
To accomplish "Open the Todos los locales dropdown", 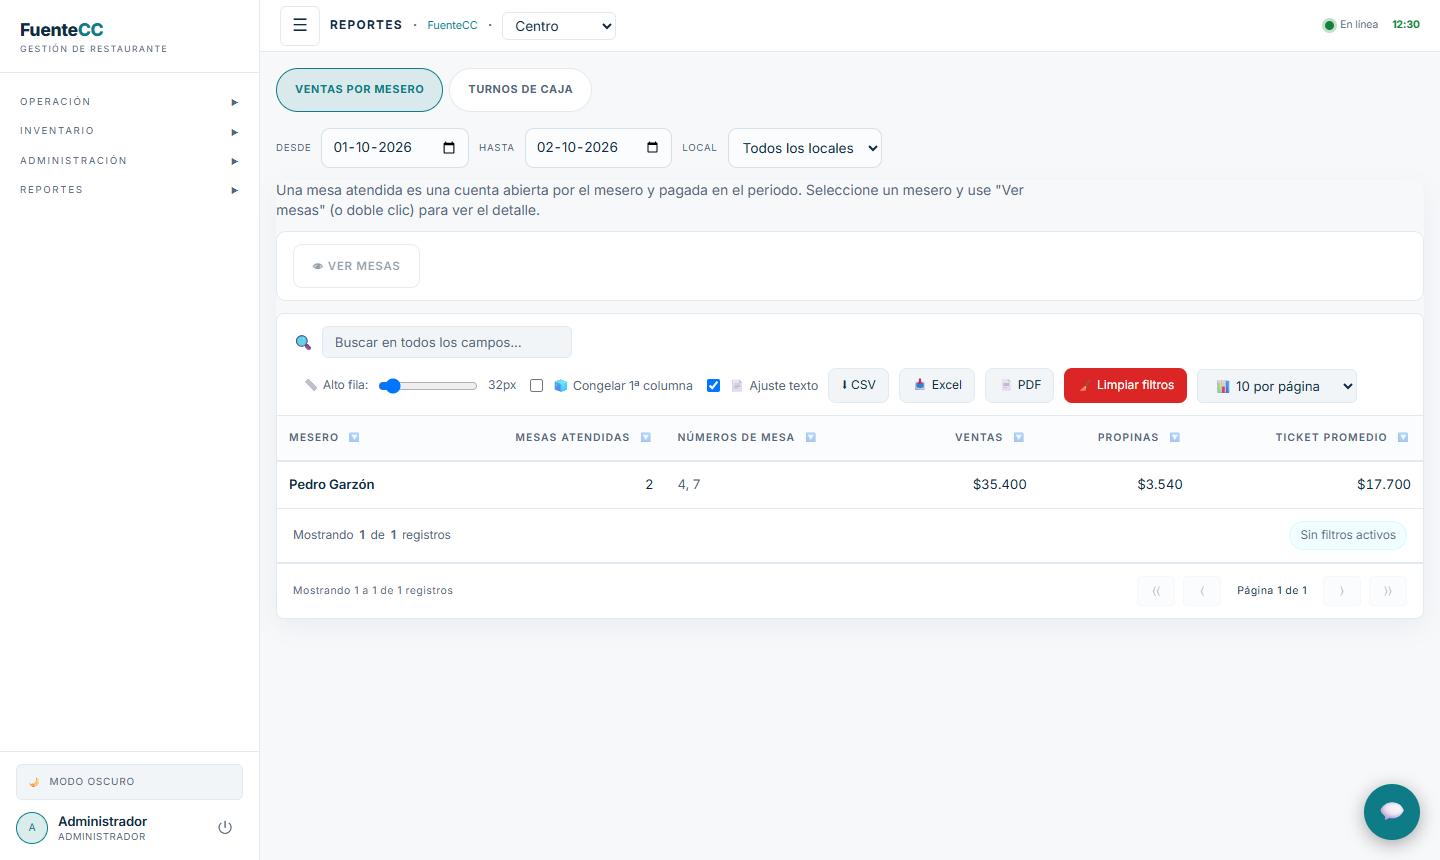I will click(x=805, y=148).
